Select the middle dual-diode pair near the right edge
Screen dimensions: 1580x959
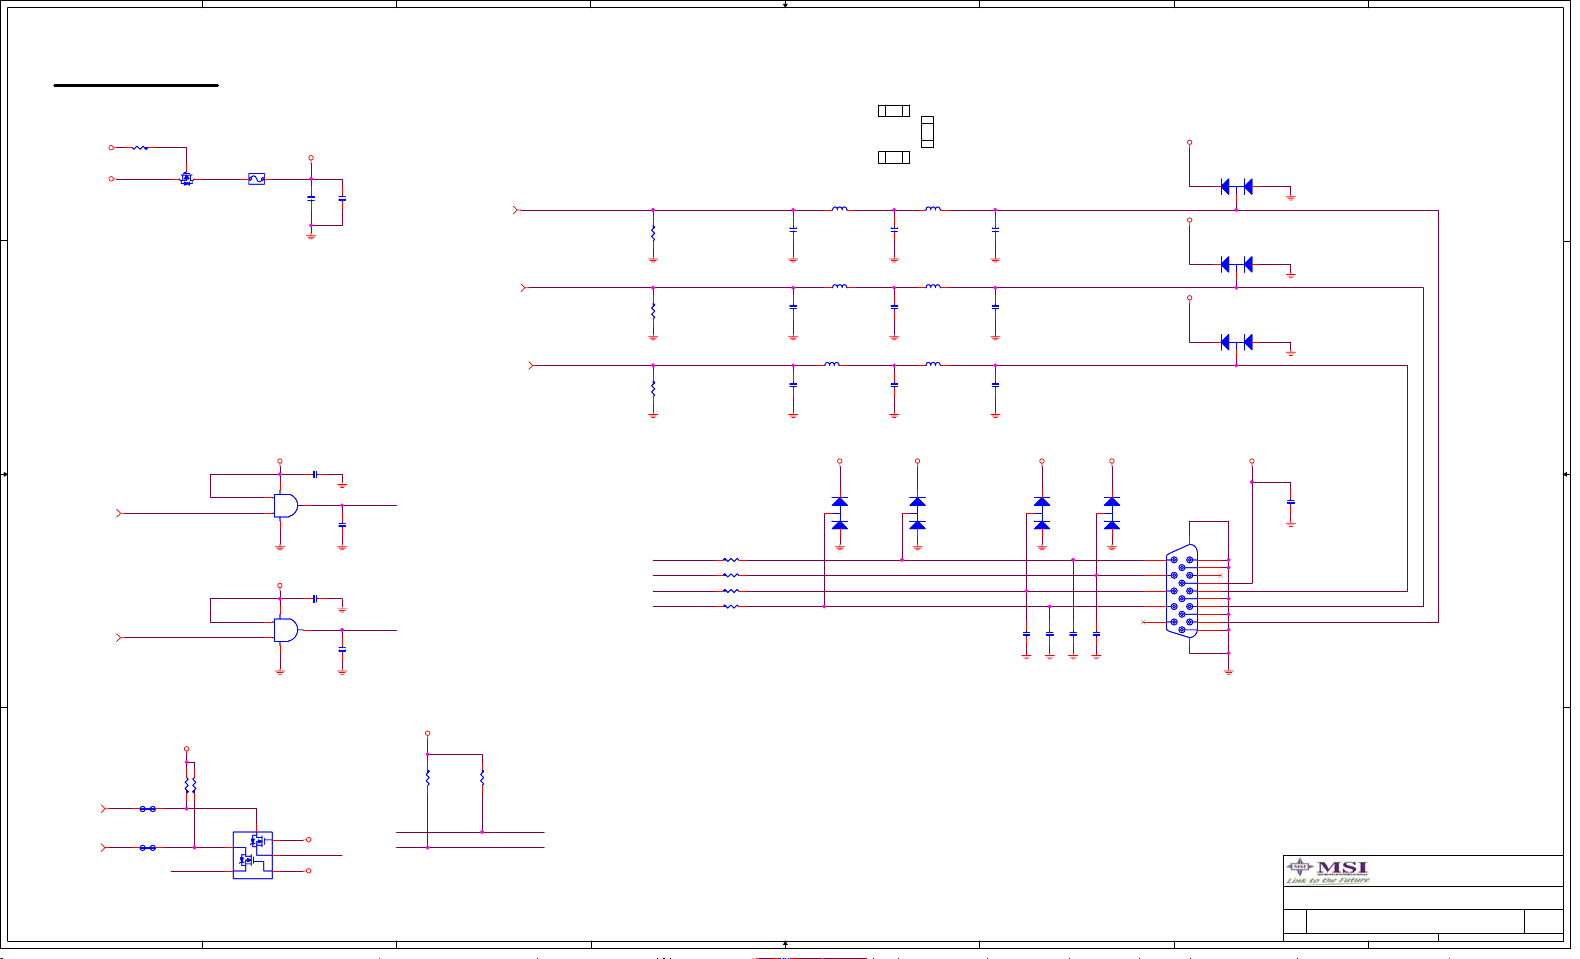coord(1237,264)
